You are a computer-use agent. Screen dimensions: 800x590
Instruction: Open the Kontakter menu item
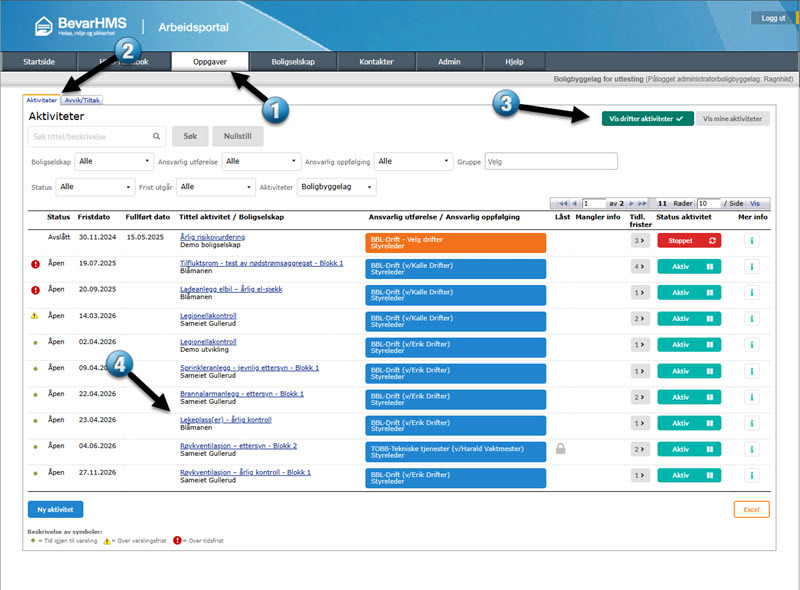point(376,62)
